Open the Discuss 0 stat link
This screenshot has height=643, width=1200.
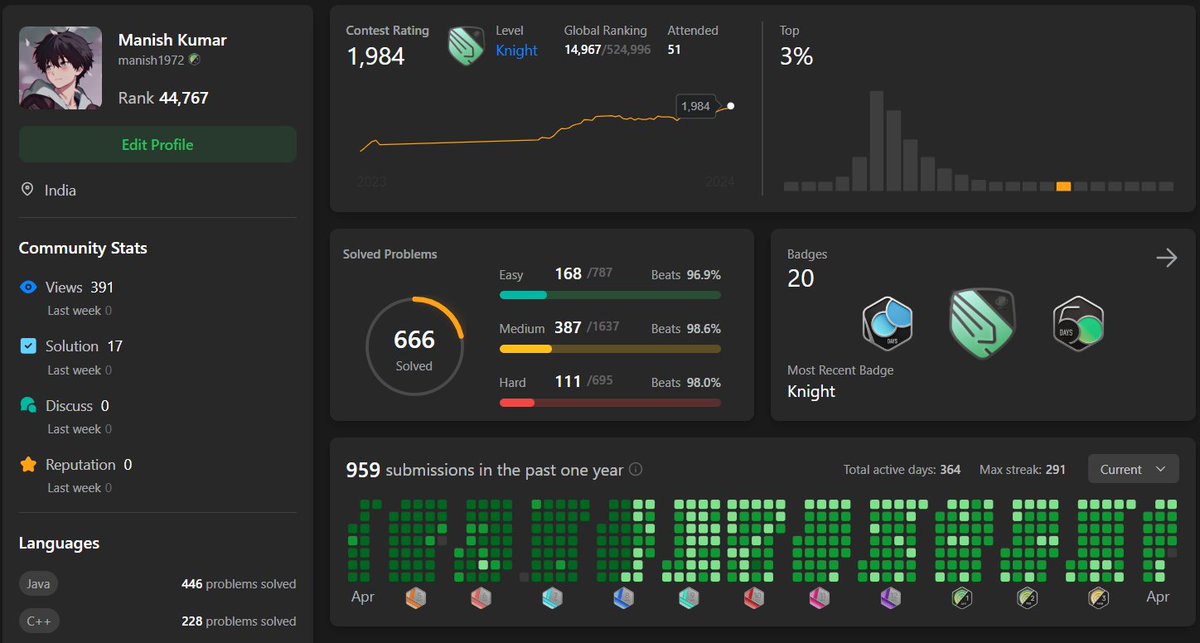point(77,406)
